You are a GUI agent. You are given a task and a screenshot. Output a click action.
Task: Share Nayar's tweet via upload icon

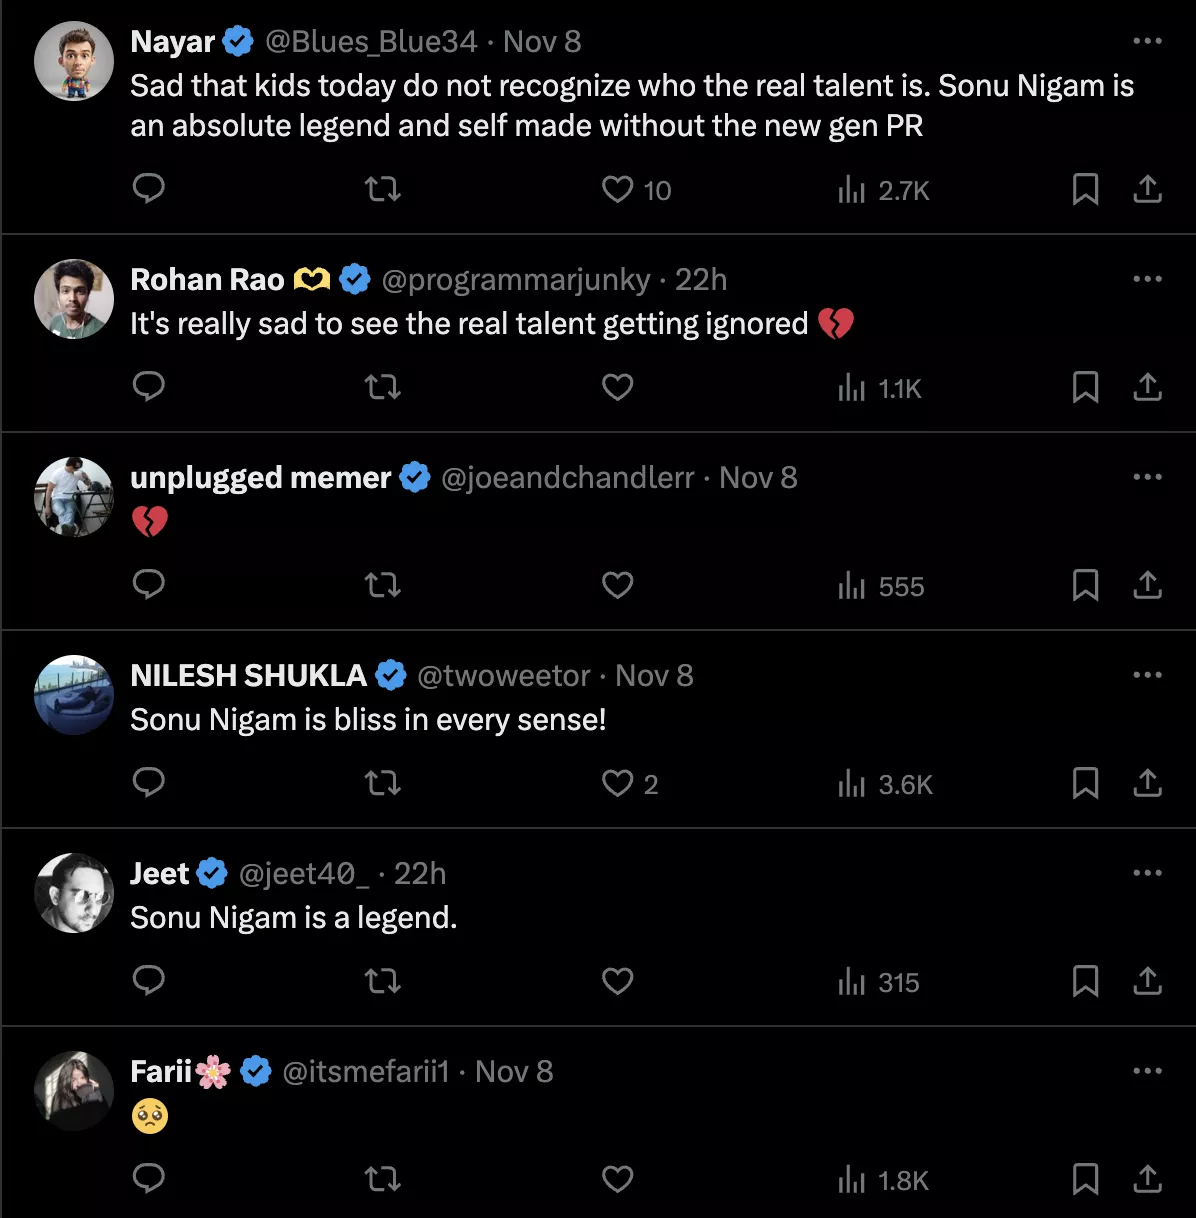1147,189
